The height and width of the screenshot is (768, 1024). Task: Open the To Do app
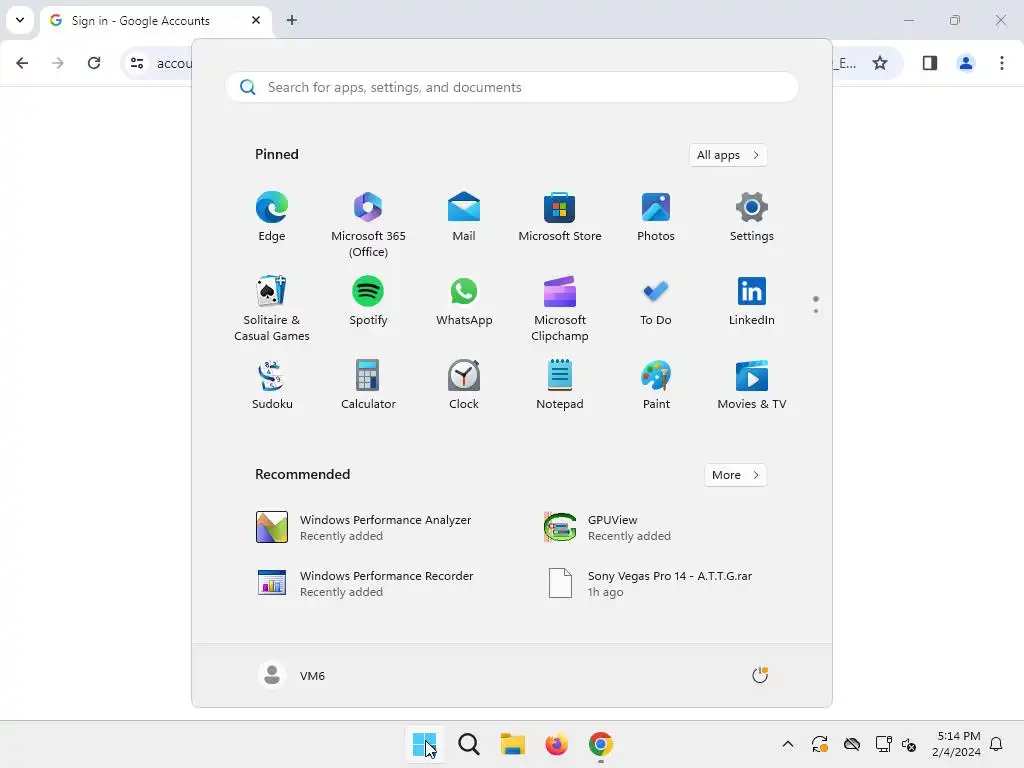pyautogui.click(x=656, y=300)
